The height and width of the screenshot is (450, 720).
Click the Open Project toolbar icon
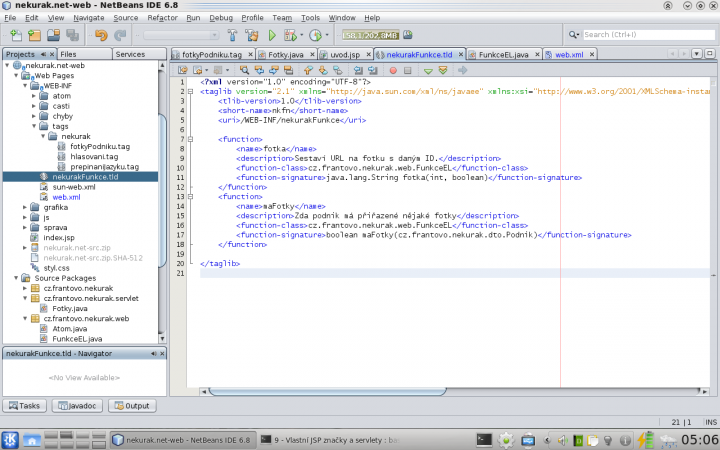(x=54, y=35)
